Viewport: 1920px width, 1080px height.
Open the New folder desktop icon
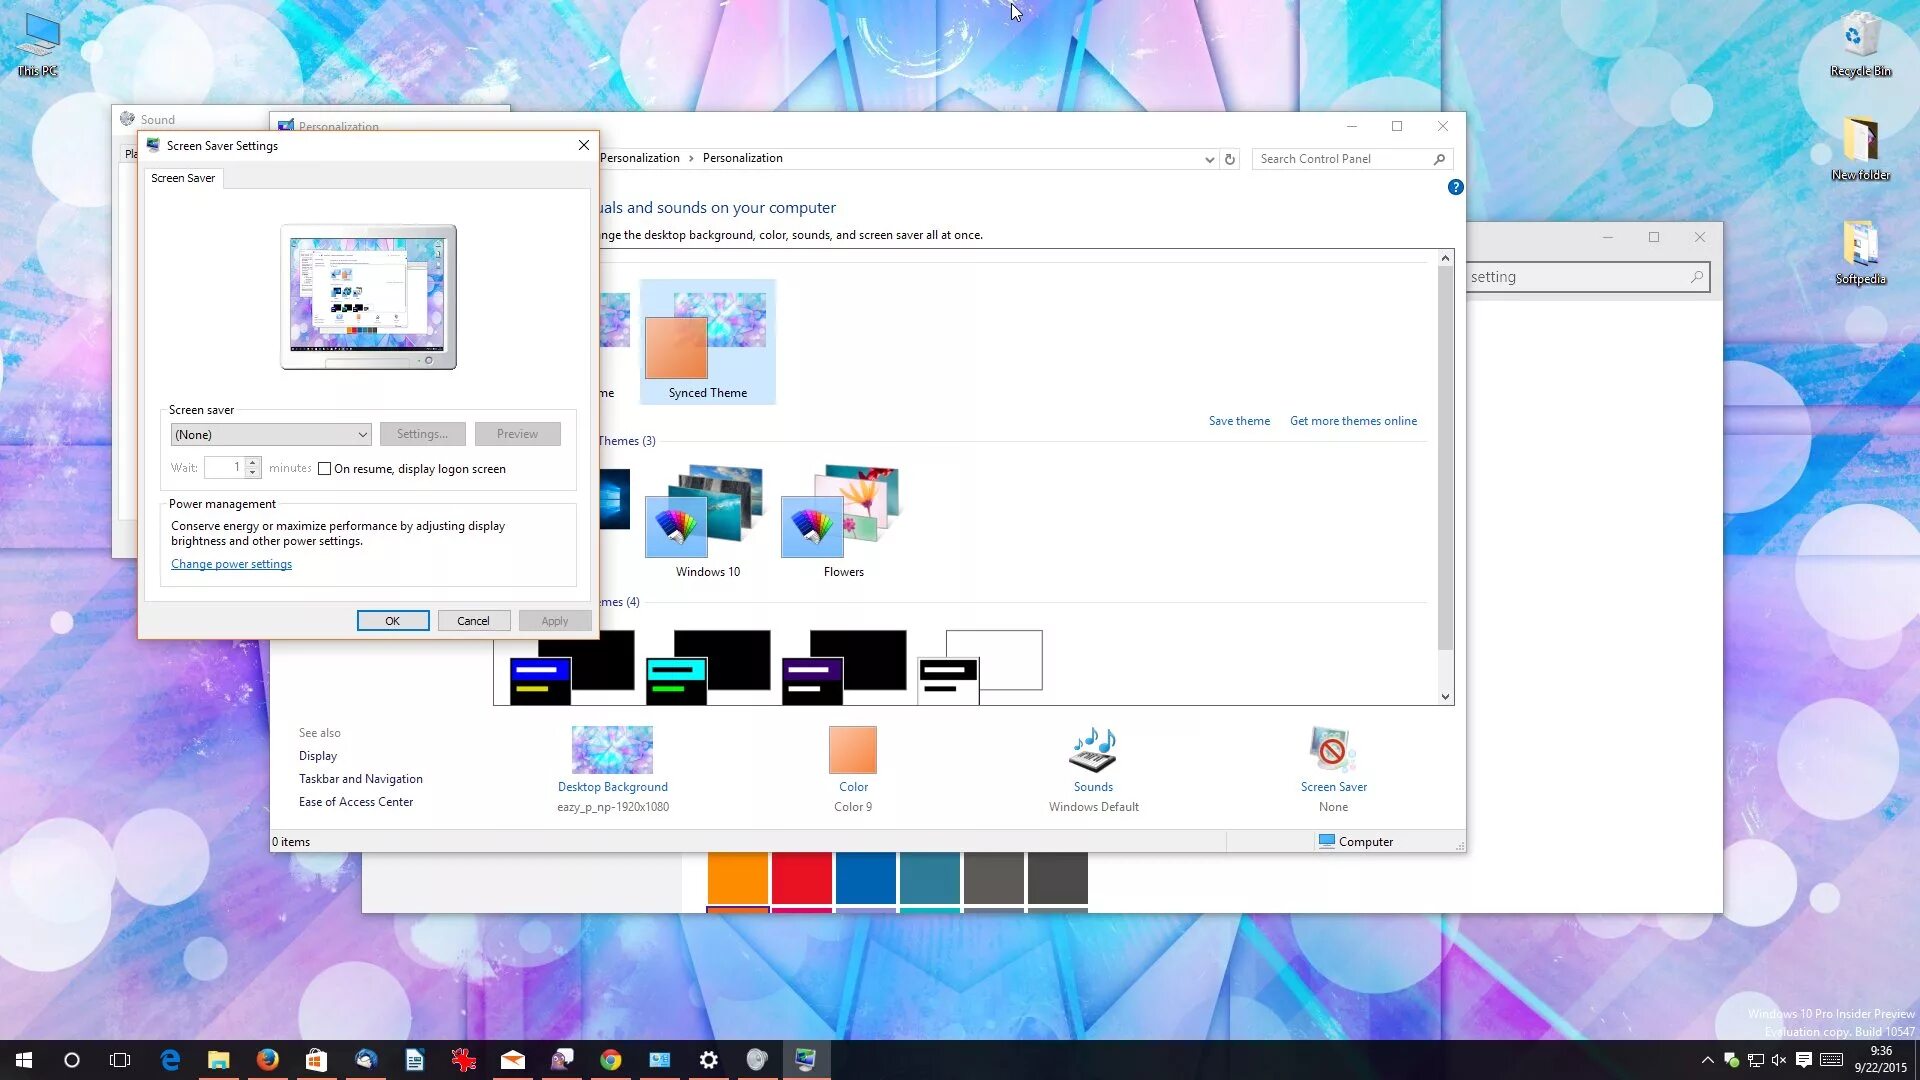click(1860, 149)
